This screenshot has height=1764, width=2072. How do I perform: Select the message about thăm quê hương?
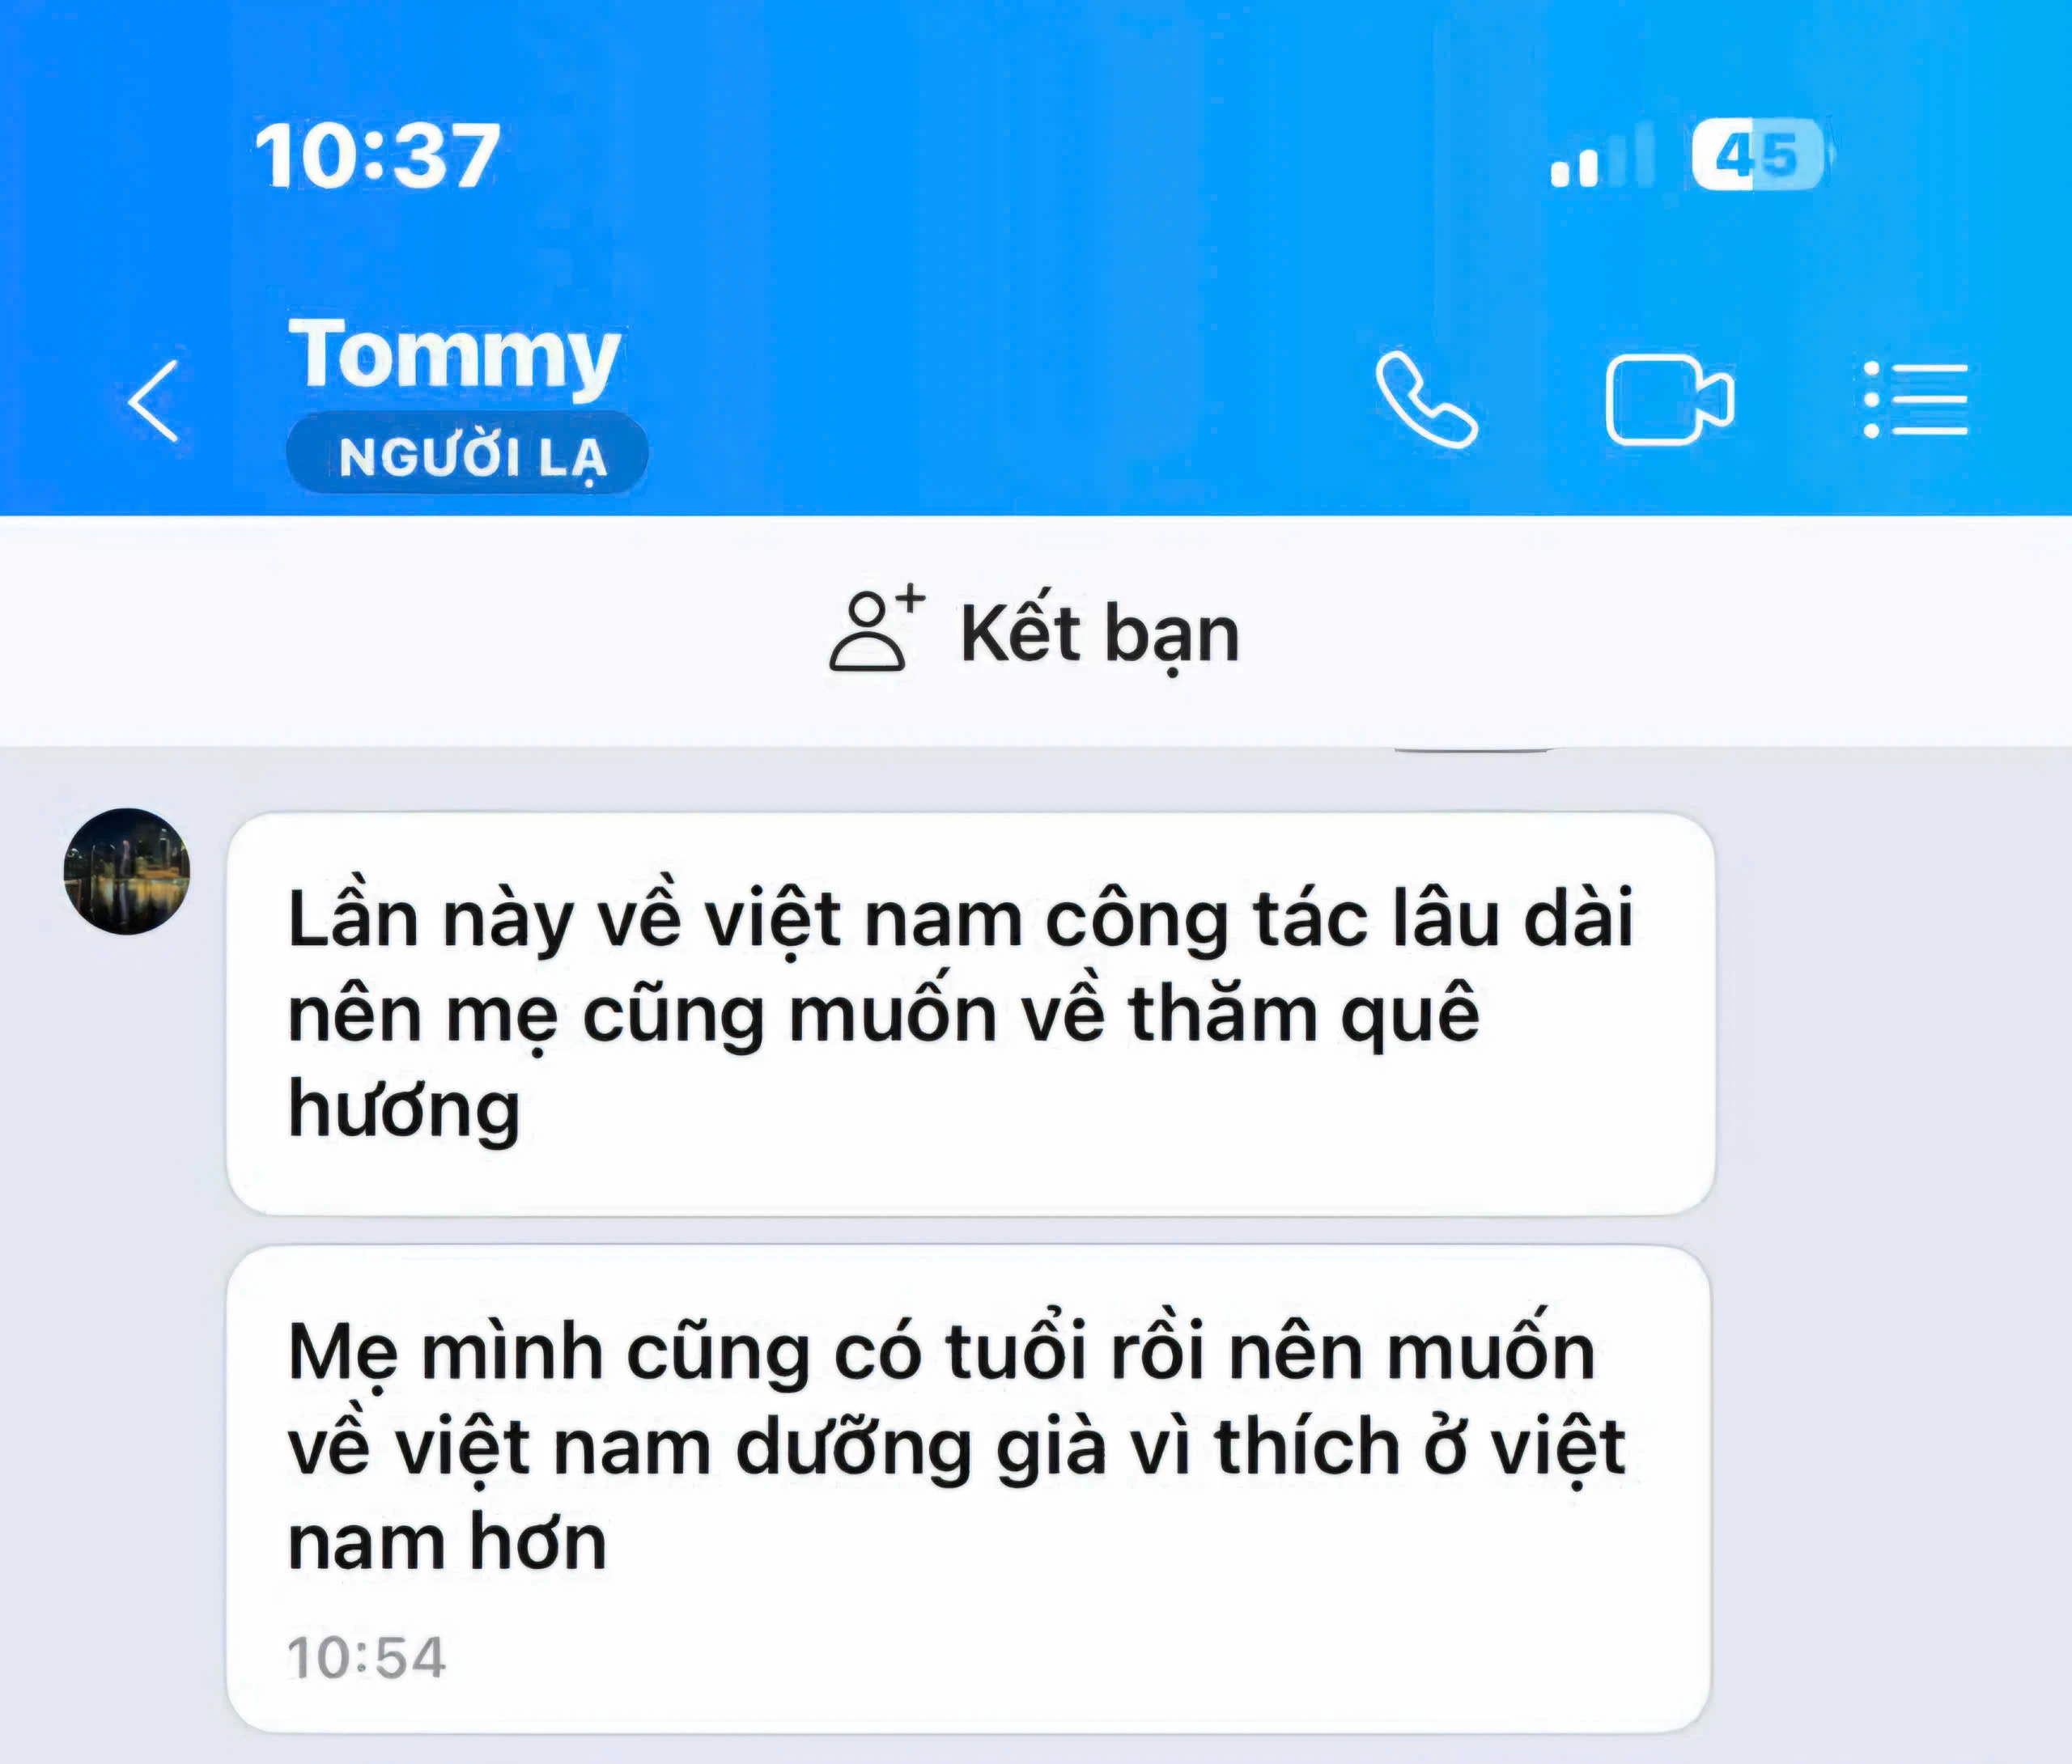point(970,1014)
